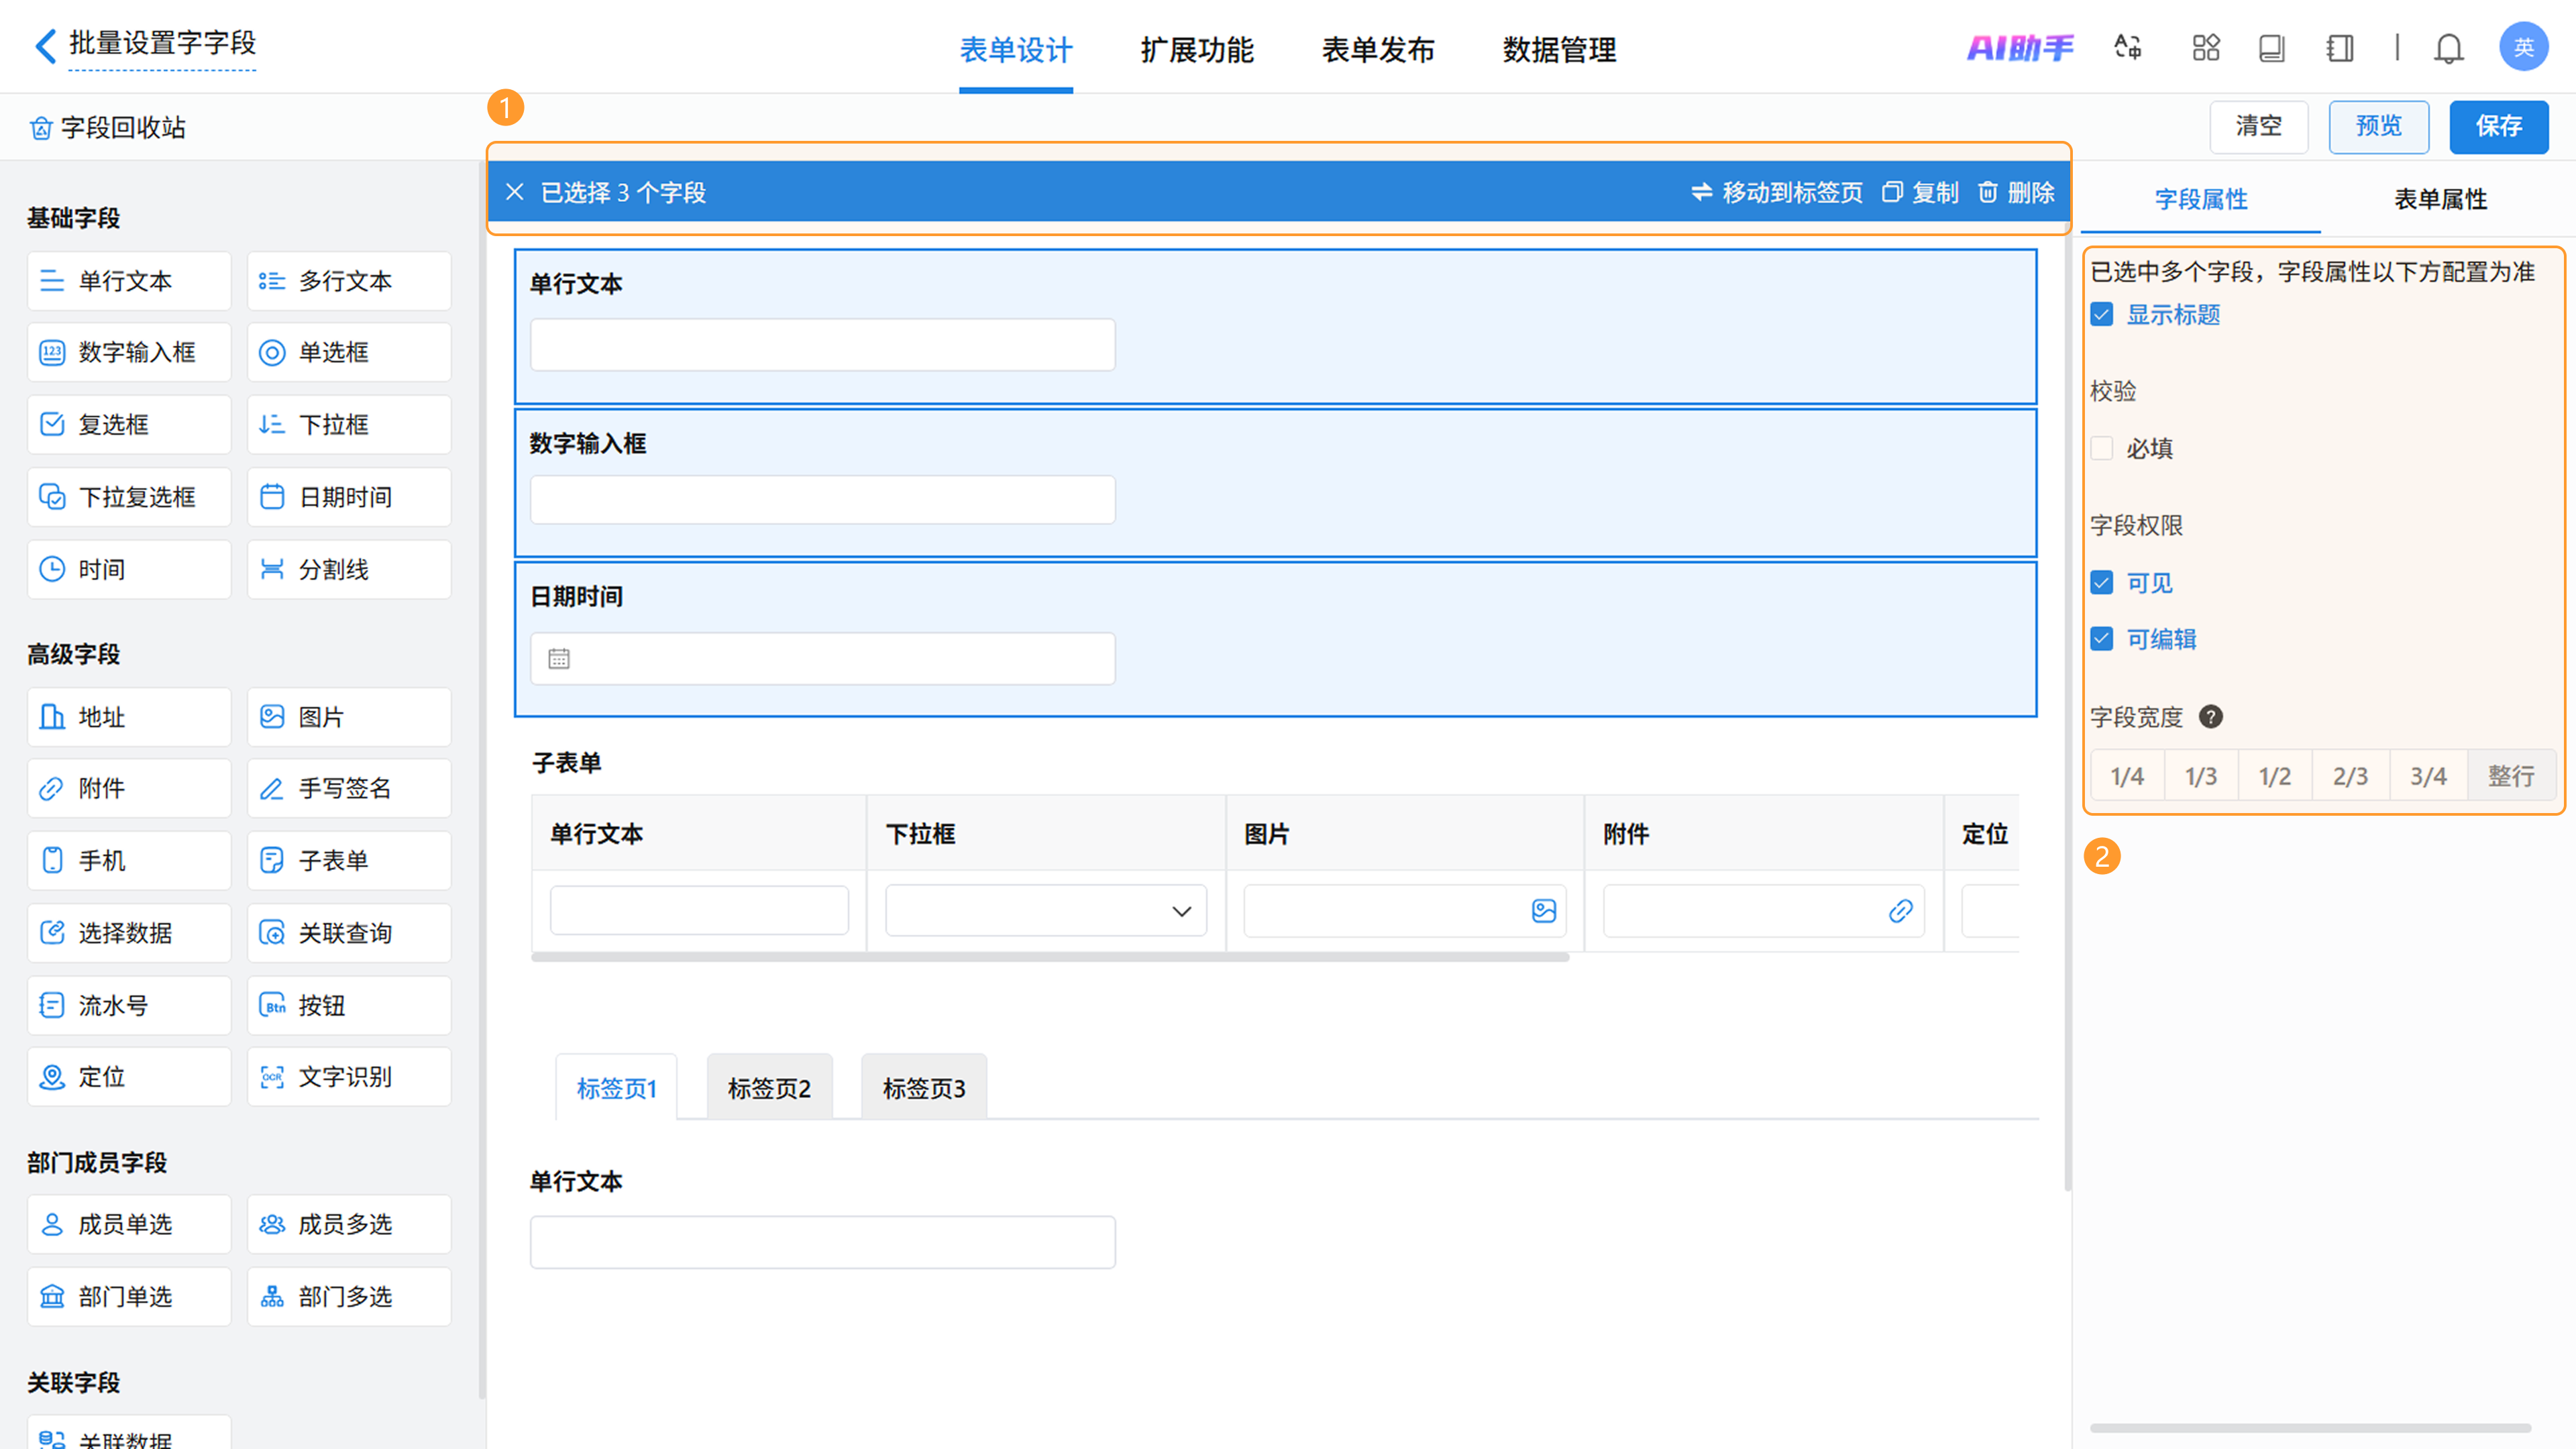Click the back arrow beside 批量设置字字段
Viewport: 2576px width, 1449px height.
click(x=45, y=46)
